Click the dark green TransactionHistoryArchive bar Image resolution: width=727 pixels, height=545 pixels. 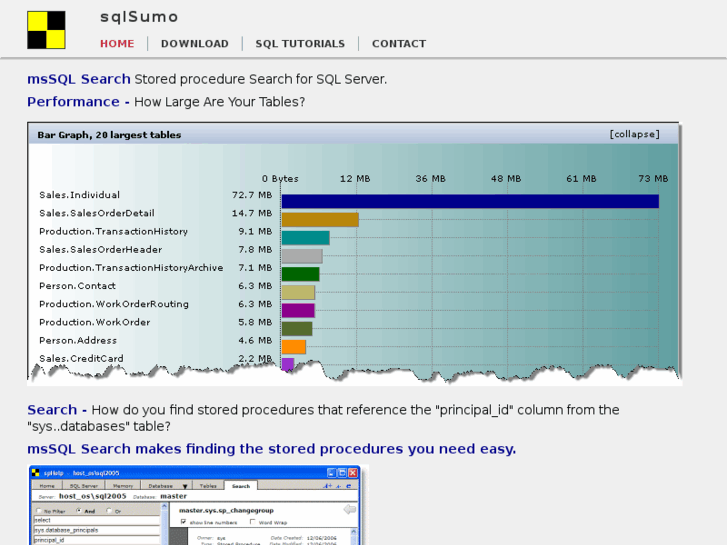click(x=300, y=274)
